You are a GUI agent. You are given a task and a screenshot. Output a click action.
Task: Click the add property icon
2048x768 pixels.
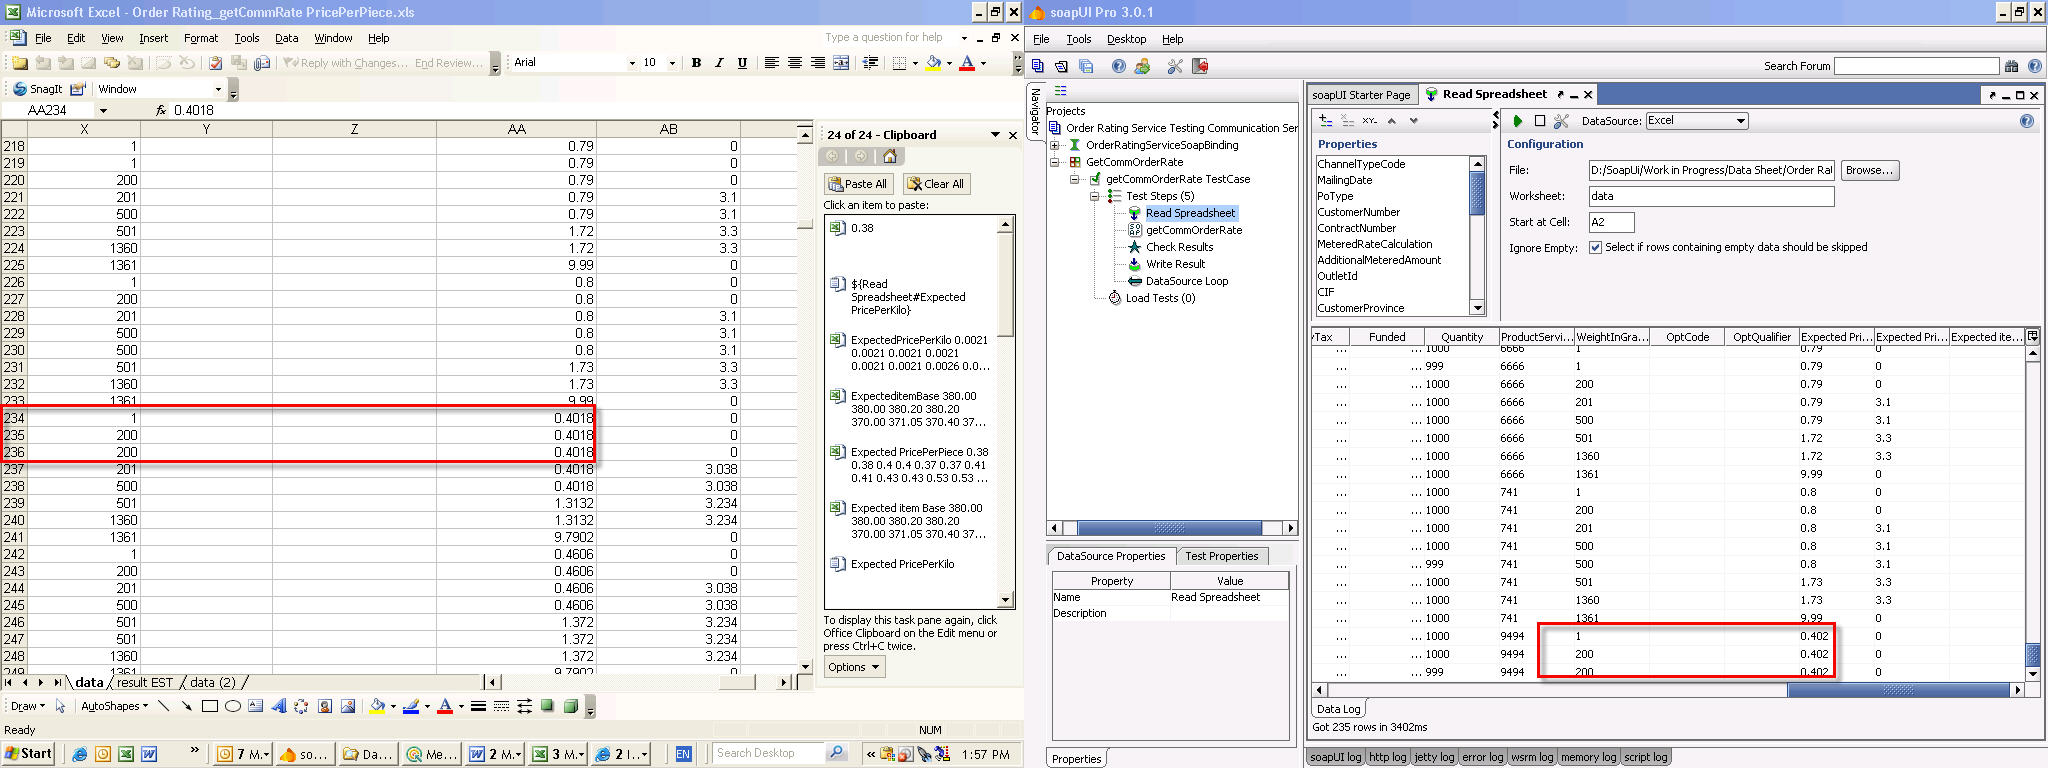pyautogui.click(x=1325, y=121)
